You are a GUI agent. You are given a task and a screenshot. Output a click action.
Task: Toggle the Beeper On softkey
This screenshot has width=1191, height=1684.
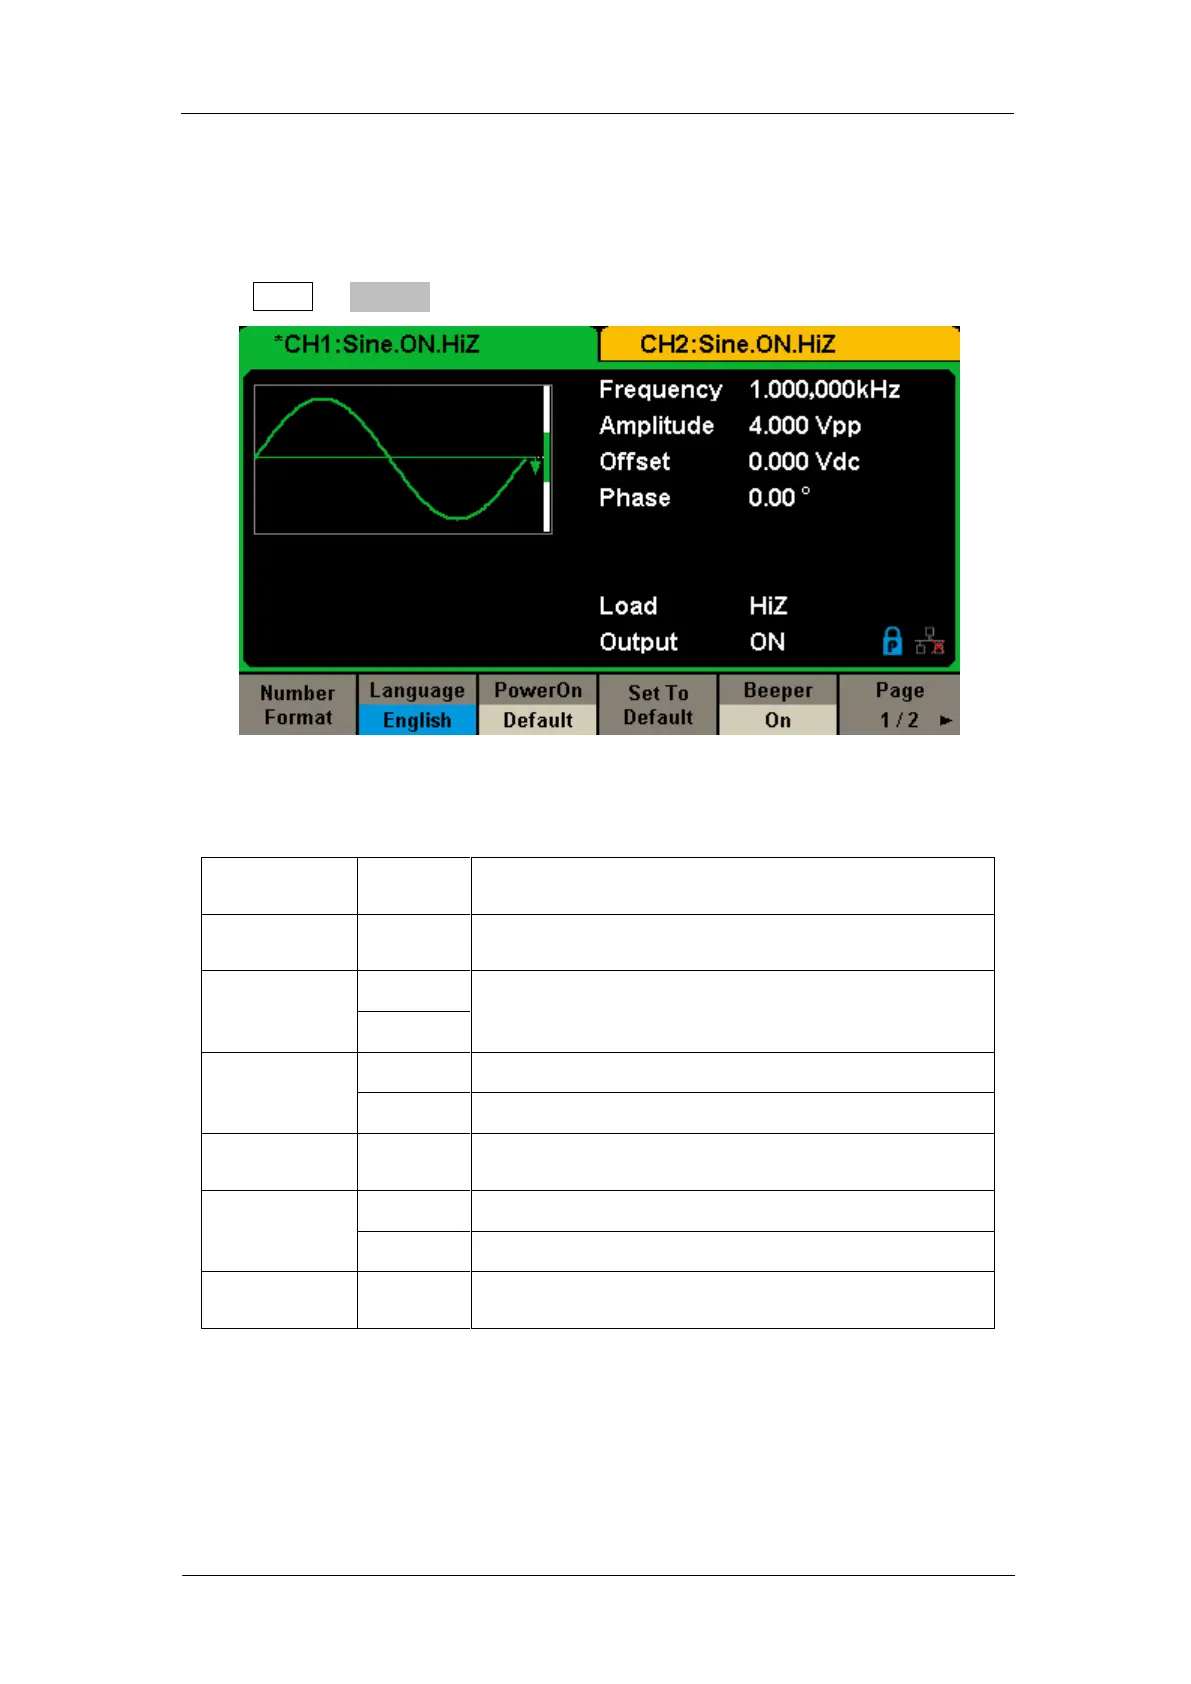tap(778, 705)
